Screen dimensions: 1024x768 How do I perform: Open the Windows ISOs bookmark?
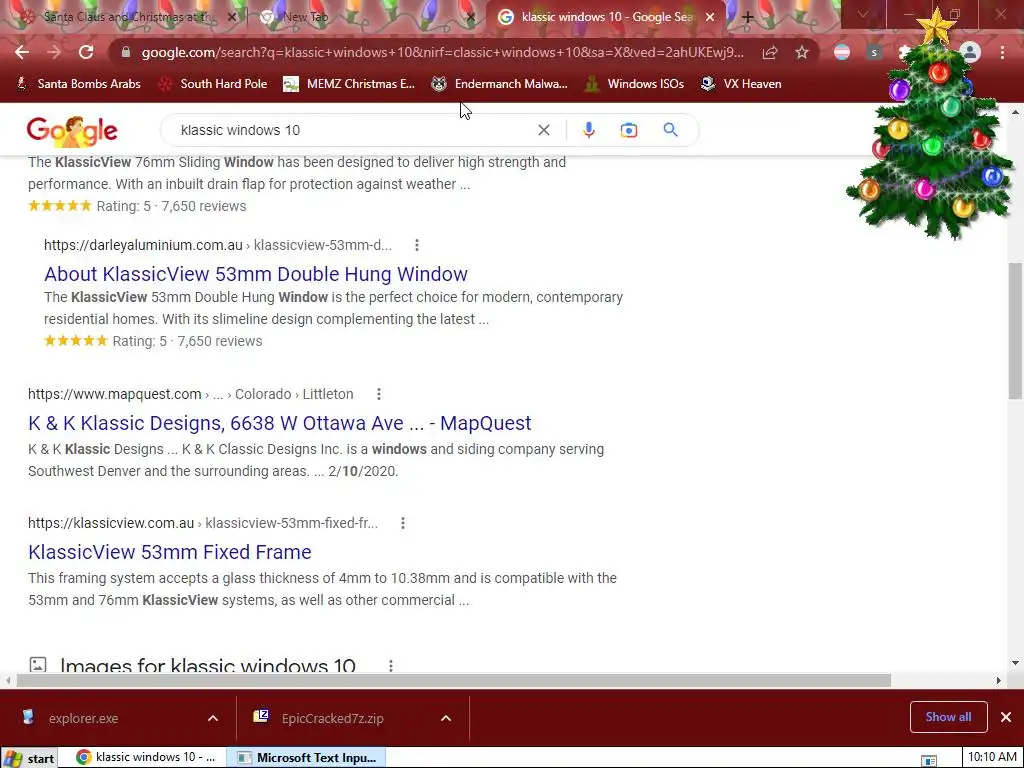(635, 84)
